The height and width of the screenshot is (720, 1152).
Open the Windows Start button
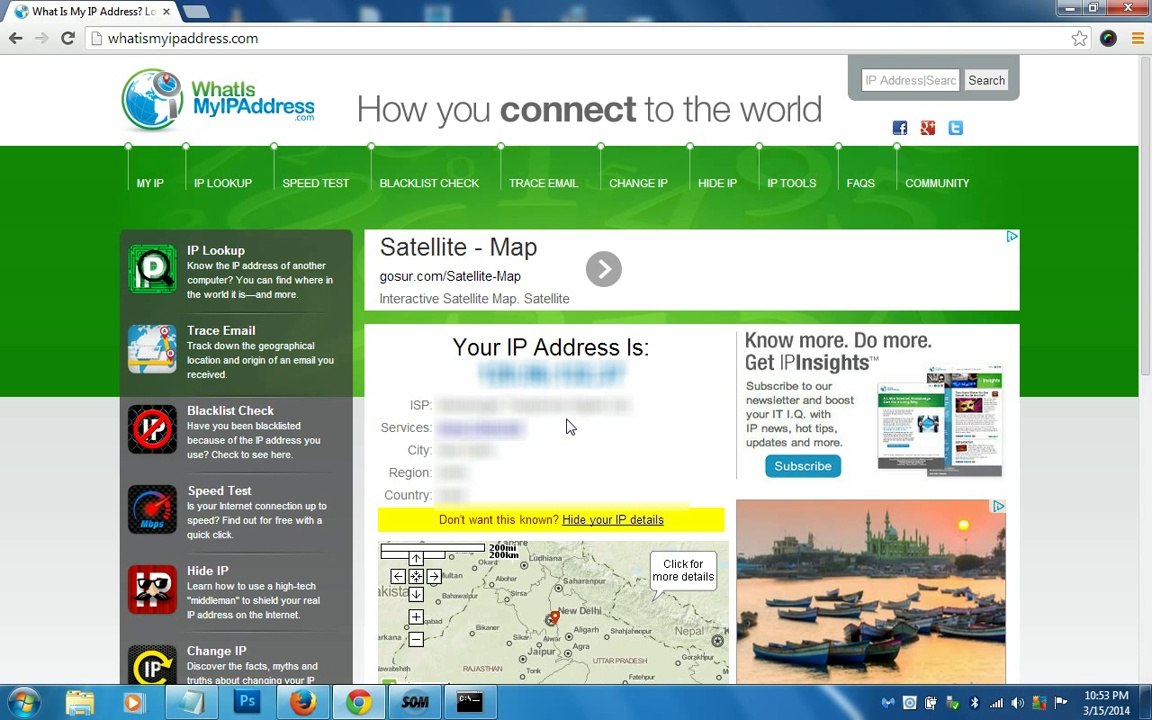tap(24, 702)
